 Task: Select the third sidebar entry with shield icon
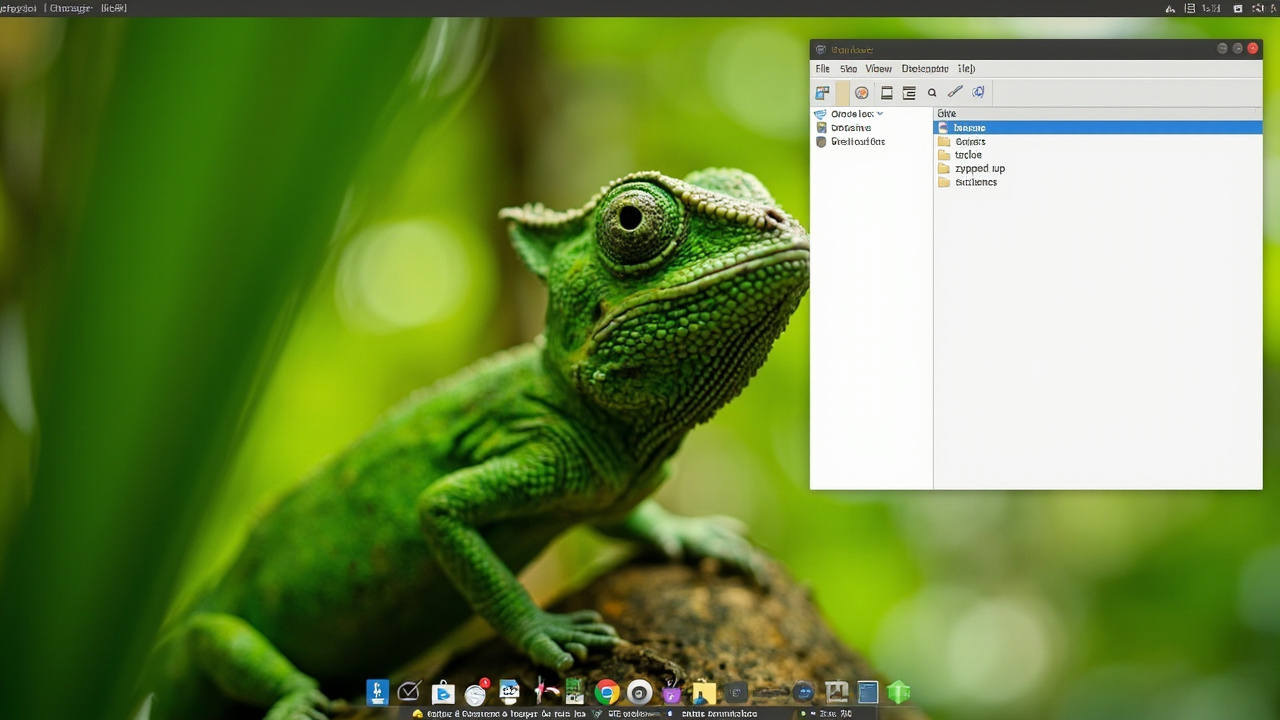pyautogui.click(x=850, y=142)
